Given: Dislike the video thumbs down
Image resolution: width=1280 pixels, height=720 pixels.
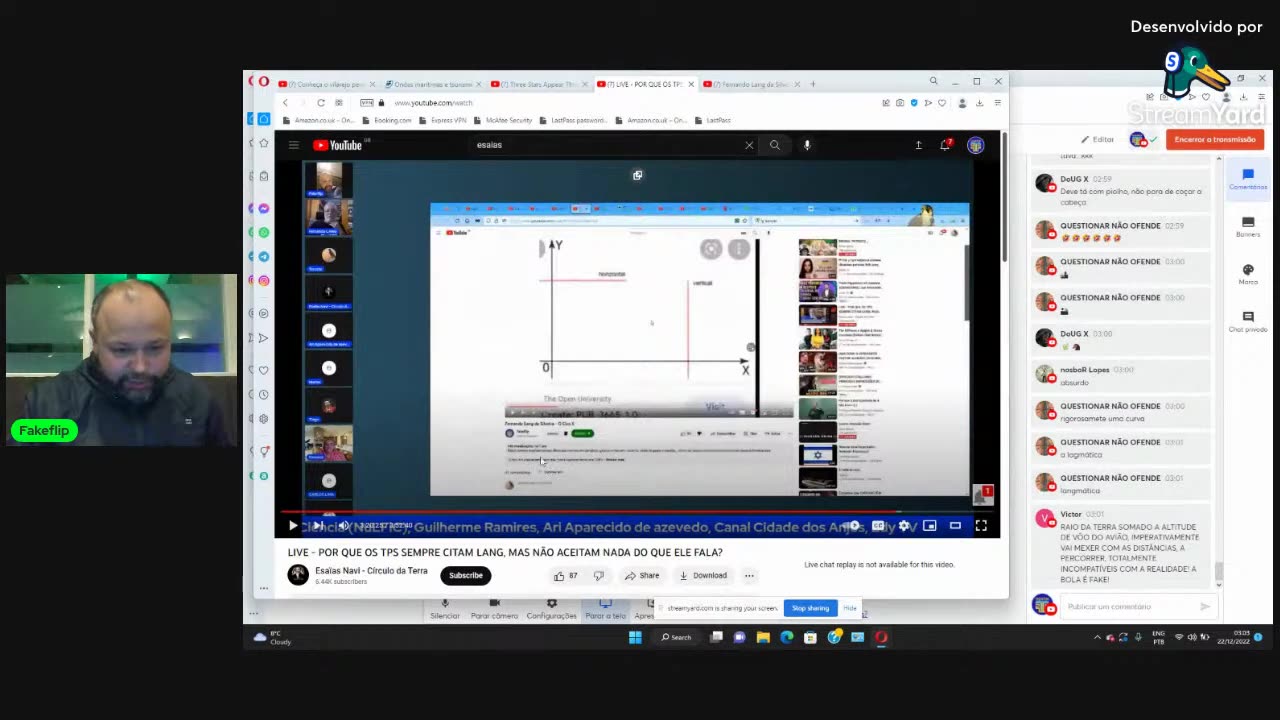Looking at the screenshot, I should pos(598,575).
